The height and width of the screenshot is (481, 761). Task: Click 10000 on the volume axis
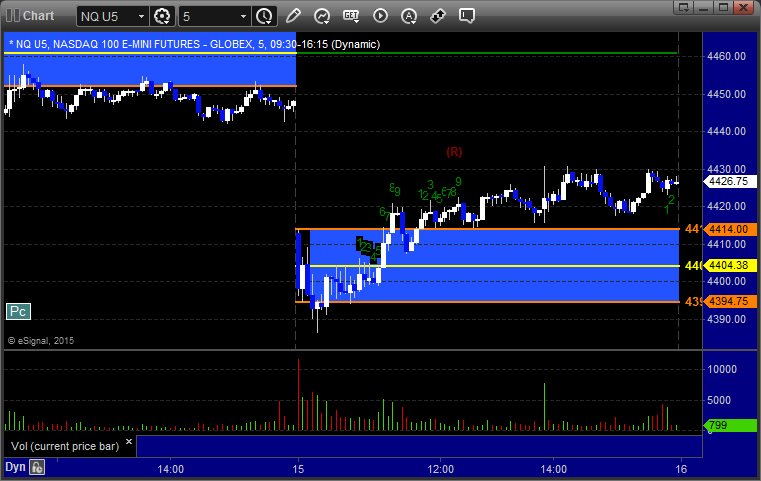(722, 369)
